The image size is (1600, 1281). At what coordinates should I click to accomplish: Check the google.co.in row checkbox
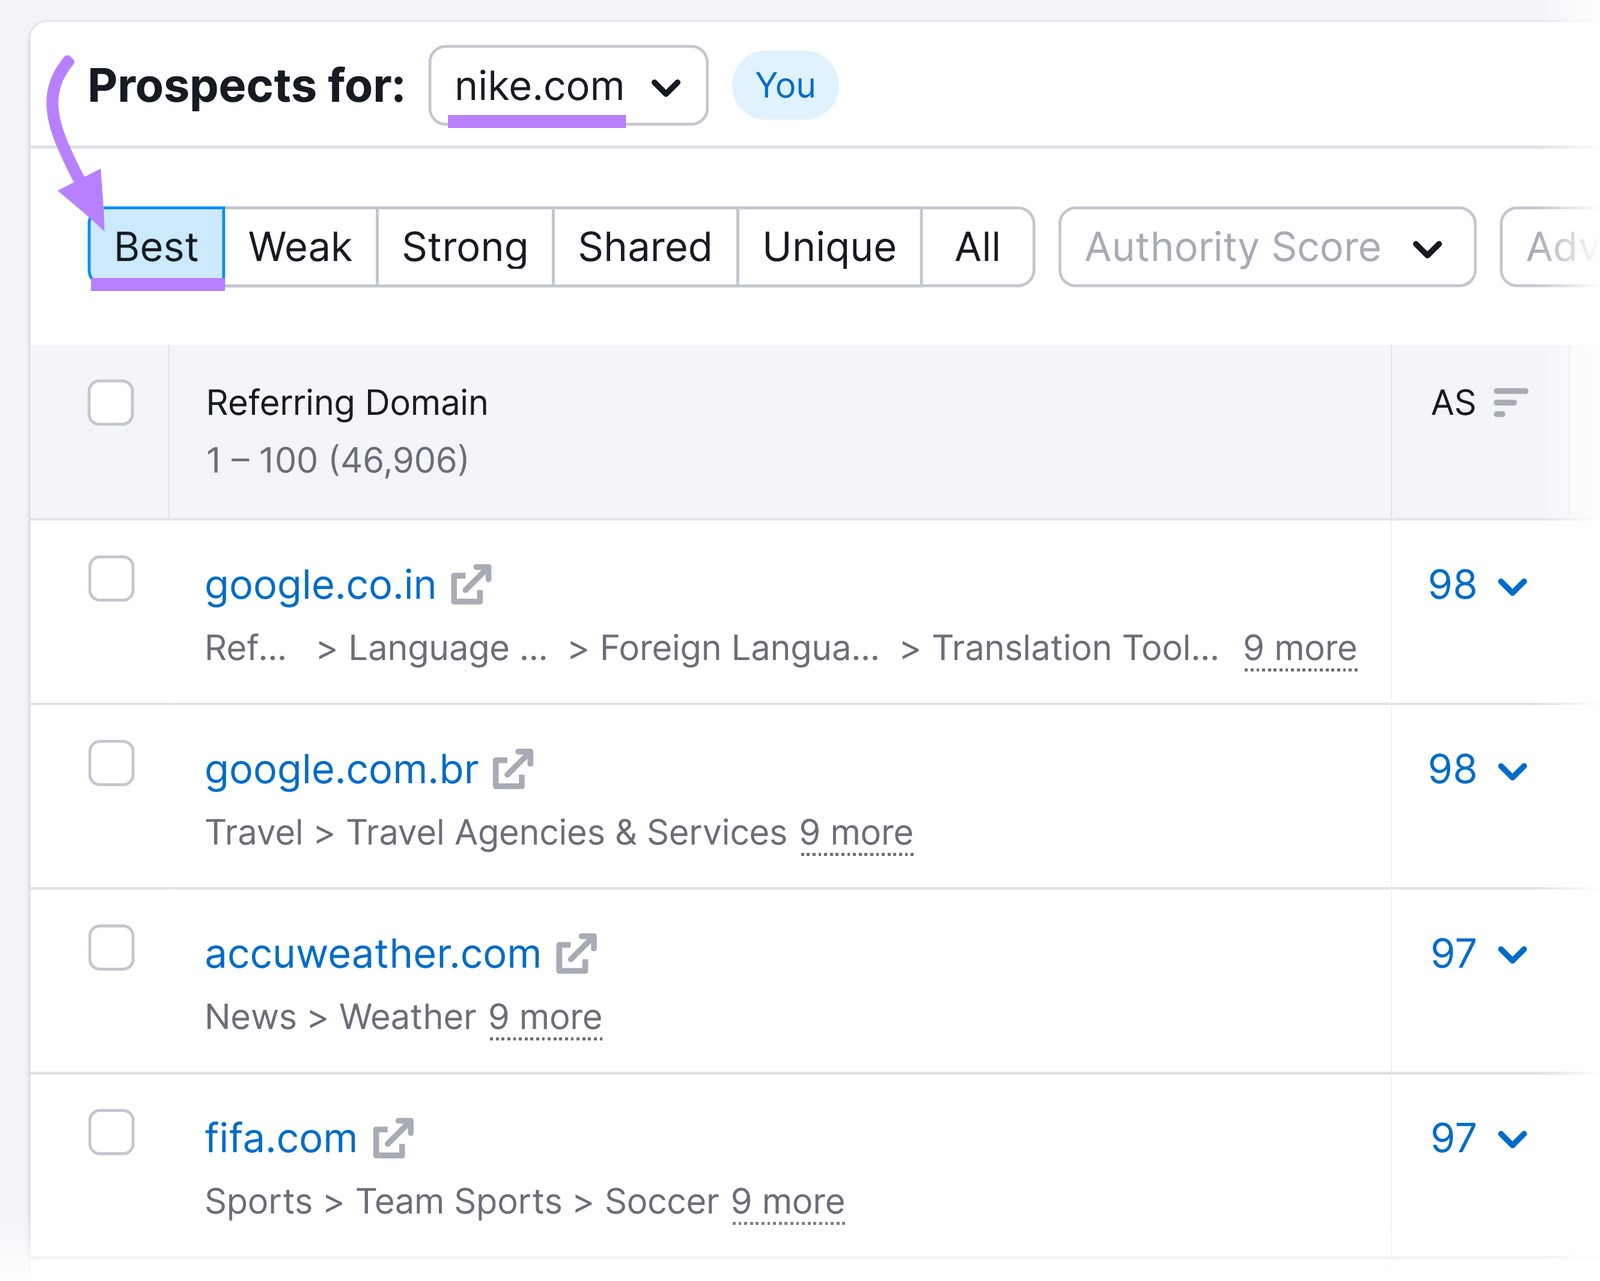(x=110, y=578)
